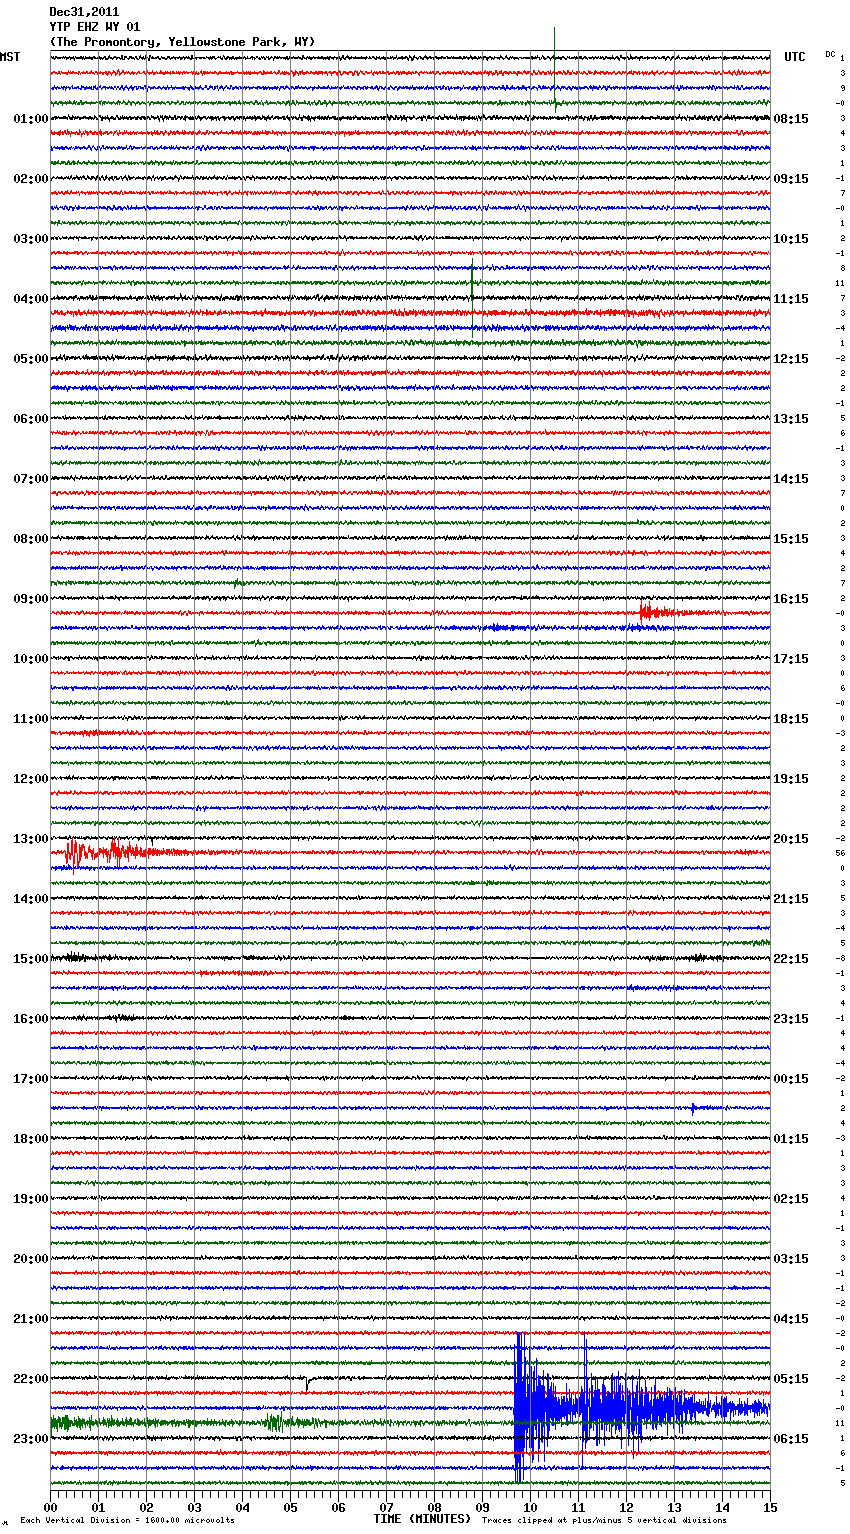Click minute tick label '07' on bottom axis
This screenshot has width=850, height=1534.
(x=386, y=1507)
